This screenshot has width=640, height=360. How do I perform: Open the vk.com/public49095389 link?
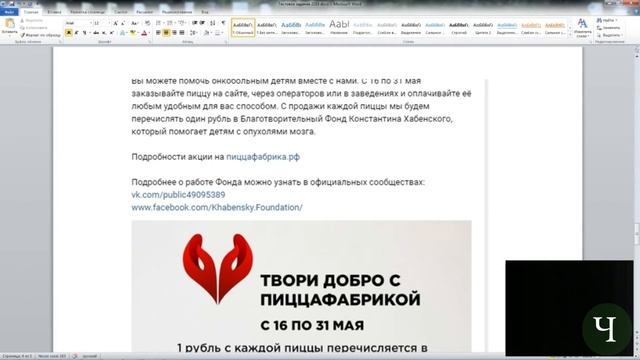[178, 195]
